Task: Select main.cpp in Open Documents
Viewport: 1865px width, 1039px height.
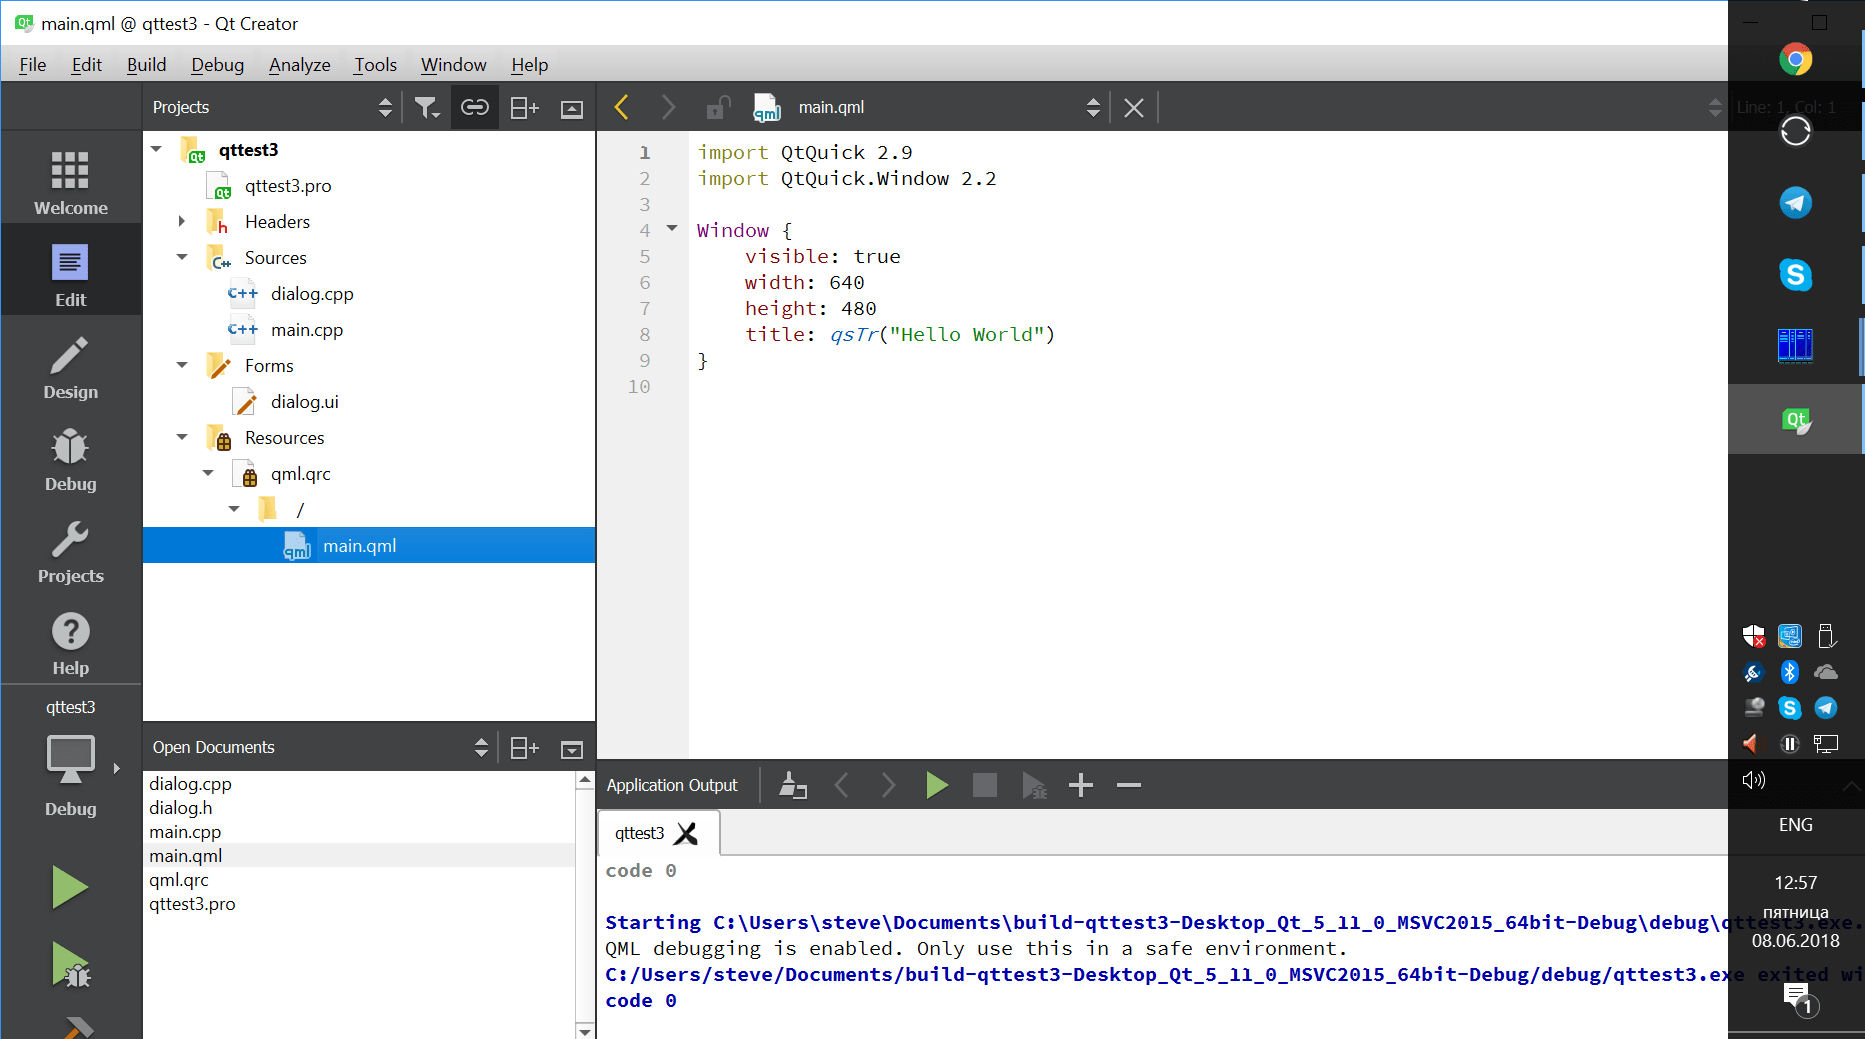Action: tap(185, 831)
